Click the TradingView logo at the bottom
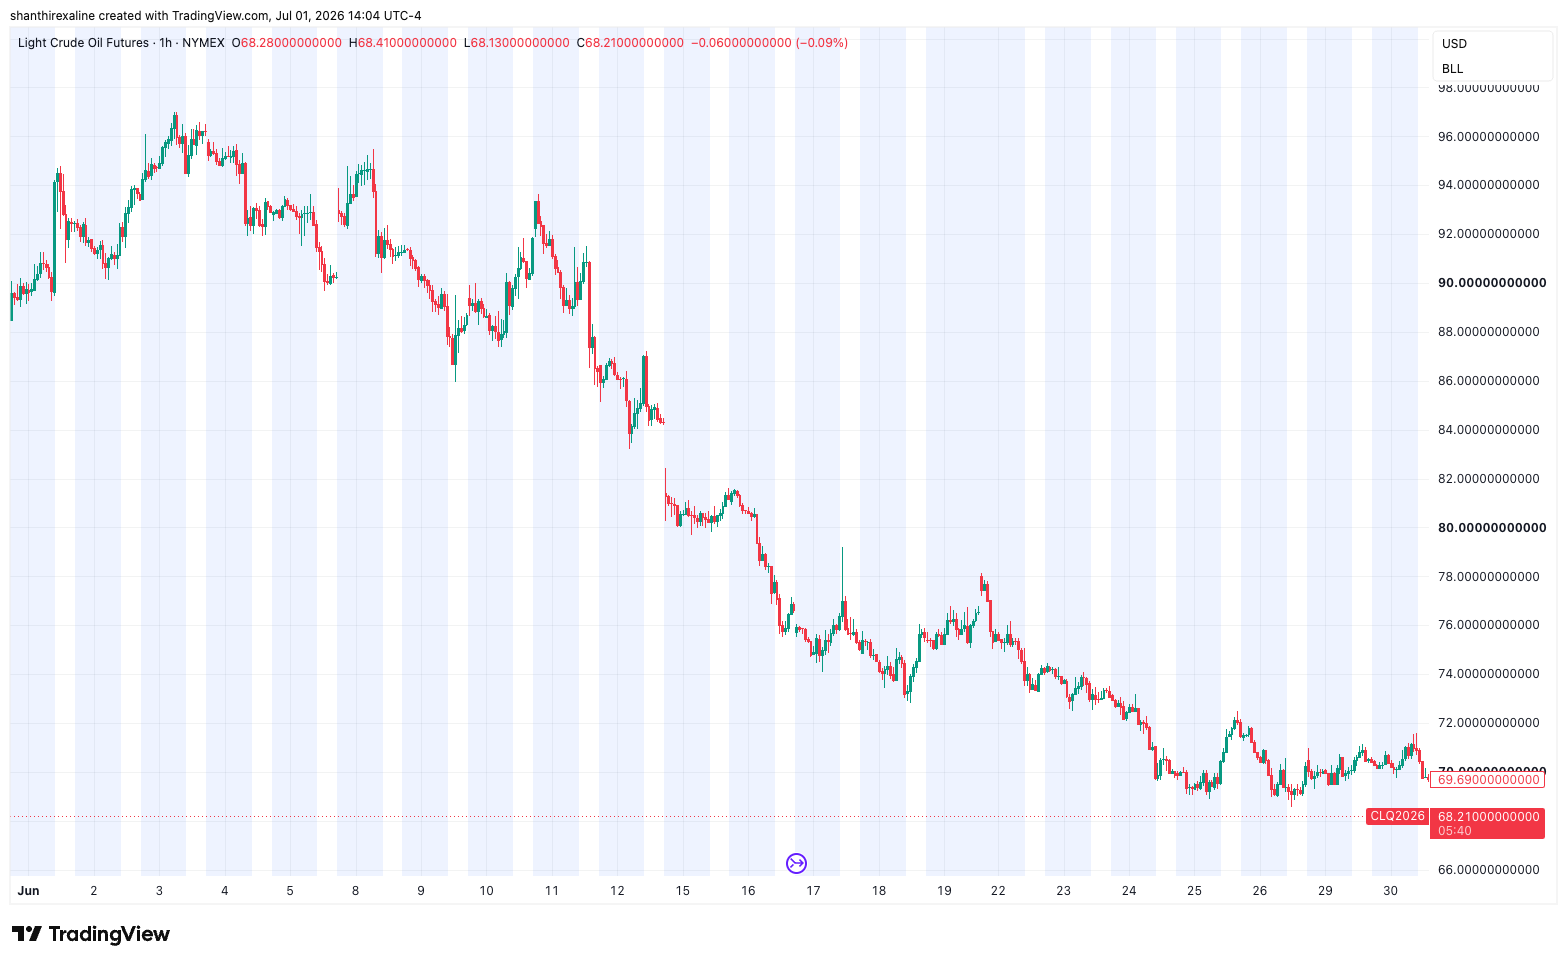This screenshot has height=964, width=1567. (91, 934)
